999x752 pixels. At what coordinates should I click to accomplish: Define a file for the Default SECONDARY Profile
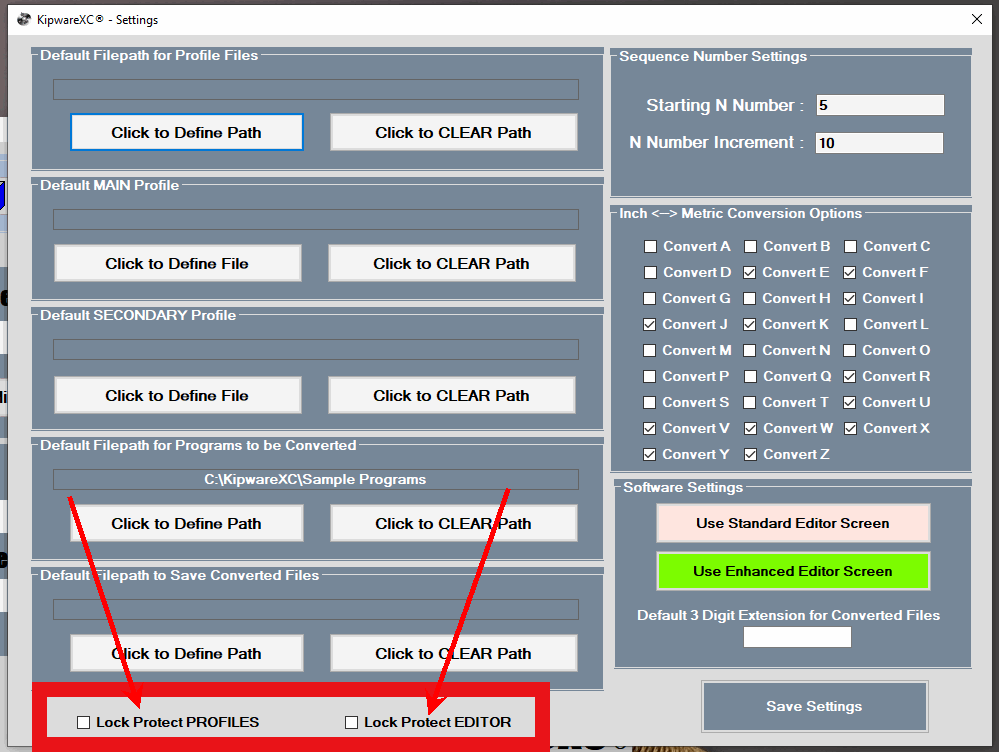[177, 395]
